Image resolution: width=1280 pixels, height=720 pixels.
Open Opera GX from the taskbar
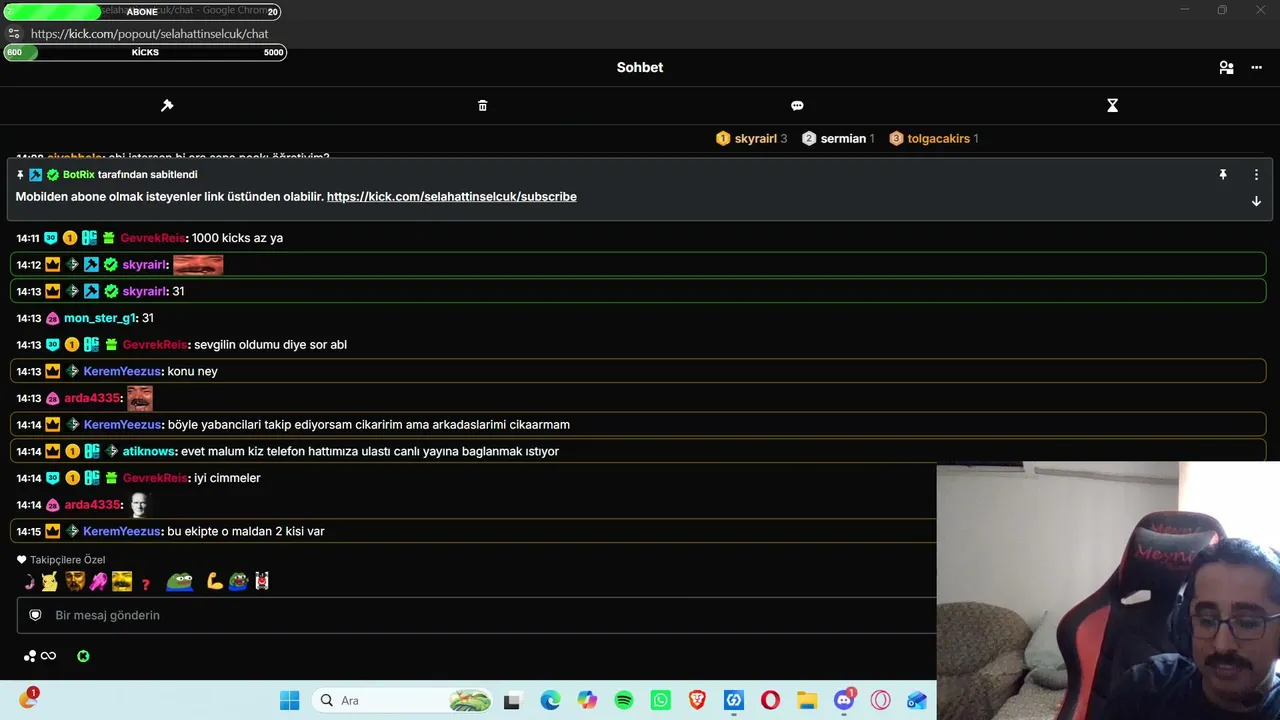tap(880, 700)
